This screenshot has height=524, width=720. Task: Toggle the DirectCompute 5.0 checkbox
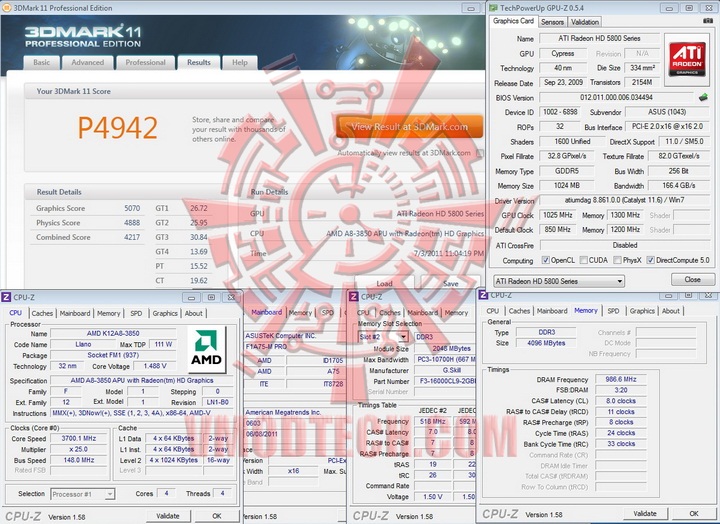650,260
